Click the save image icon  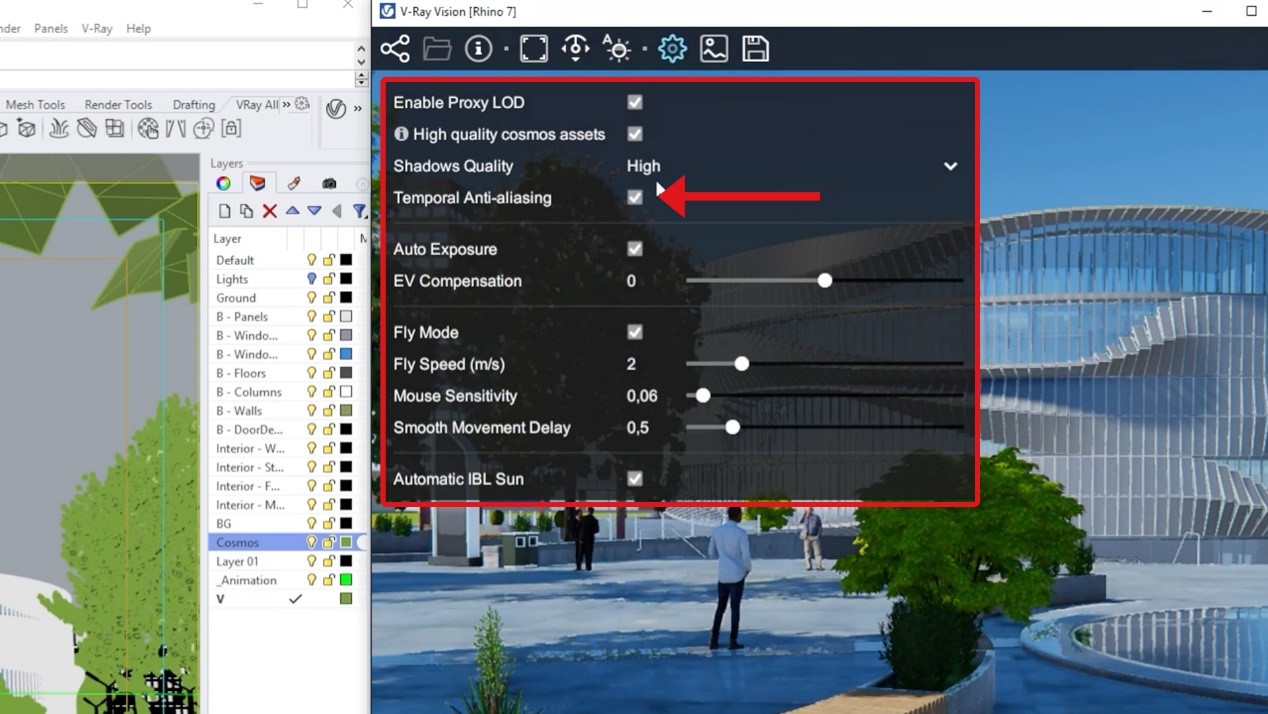click(714, 48)
